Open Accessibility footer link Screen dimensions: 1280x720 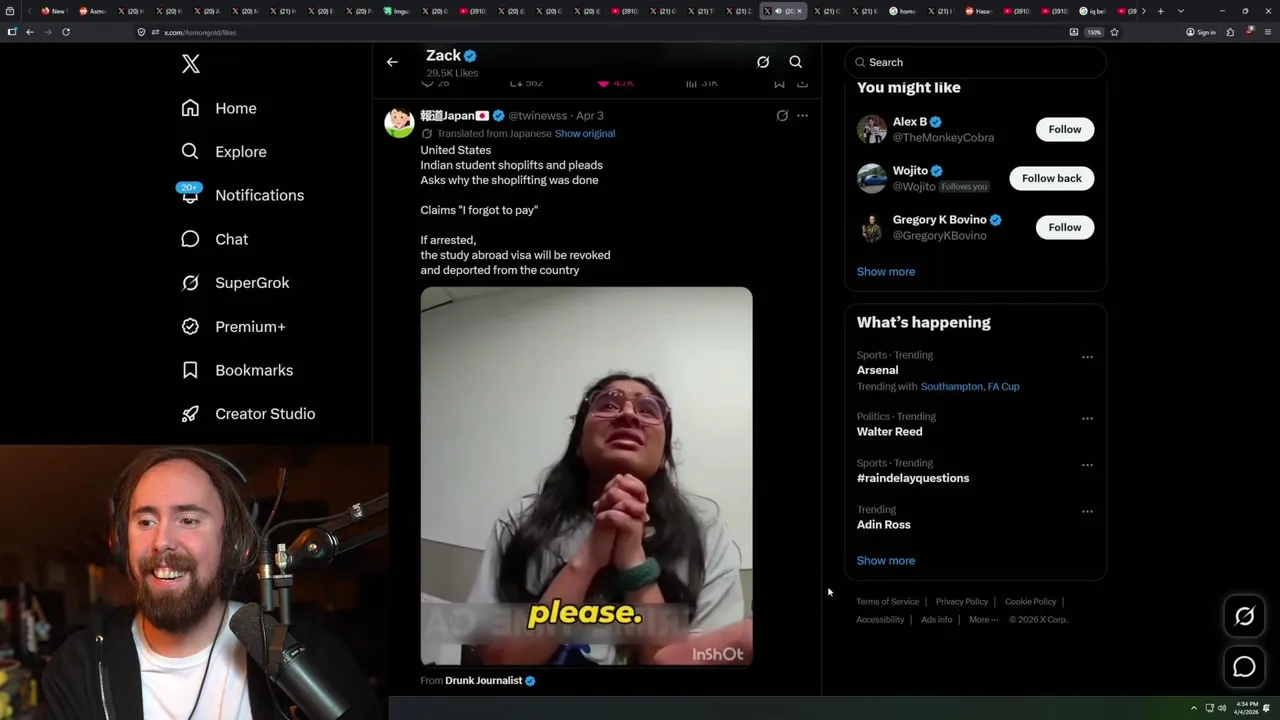click(880, 619)
